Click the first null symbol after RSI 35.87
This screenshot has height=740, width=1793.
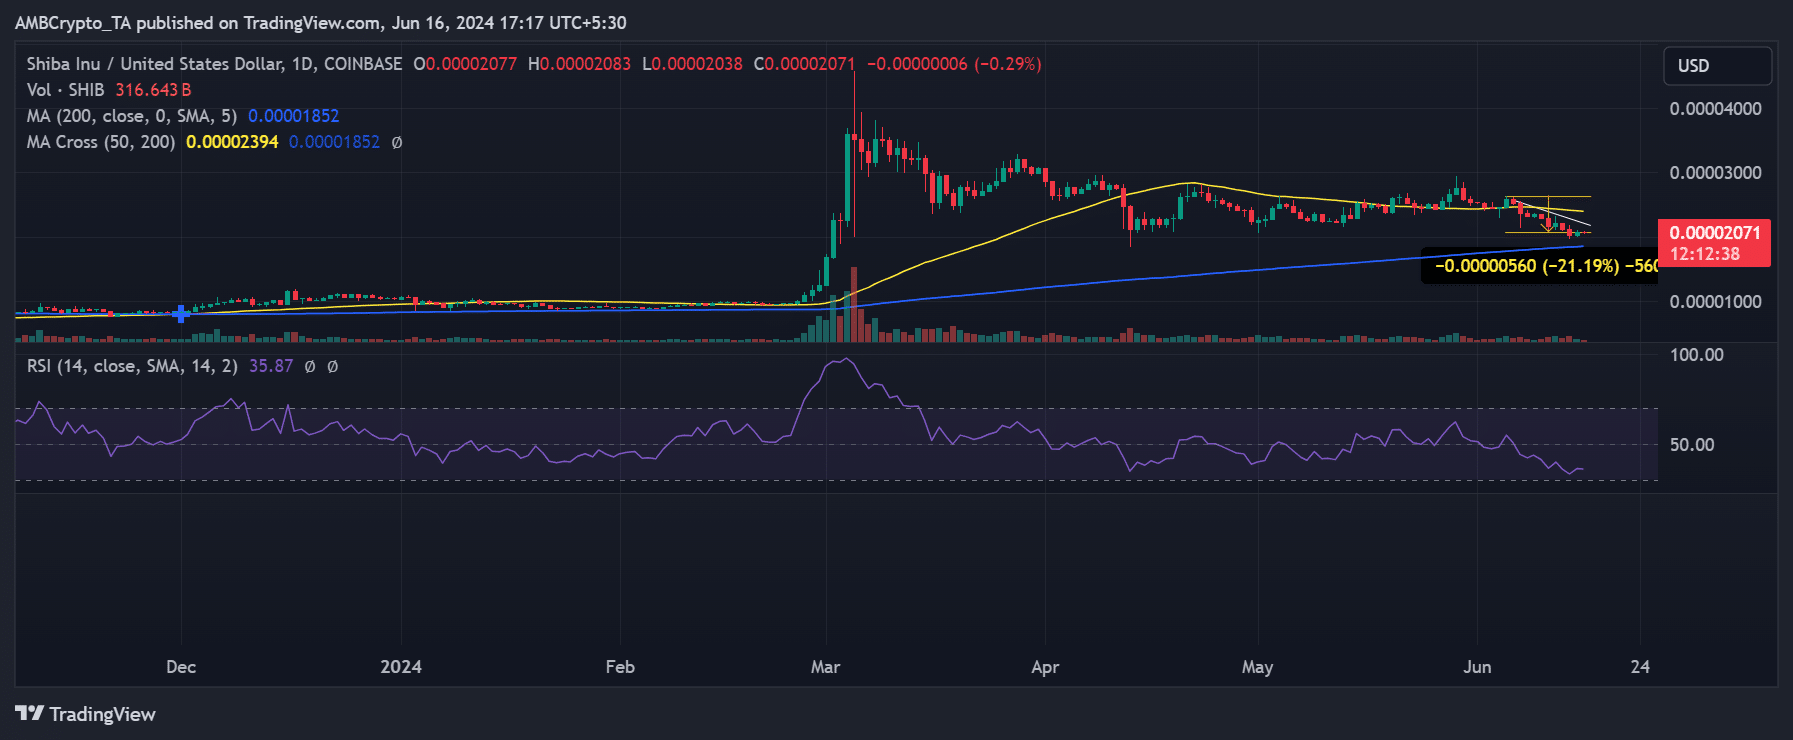coord(310,366)
